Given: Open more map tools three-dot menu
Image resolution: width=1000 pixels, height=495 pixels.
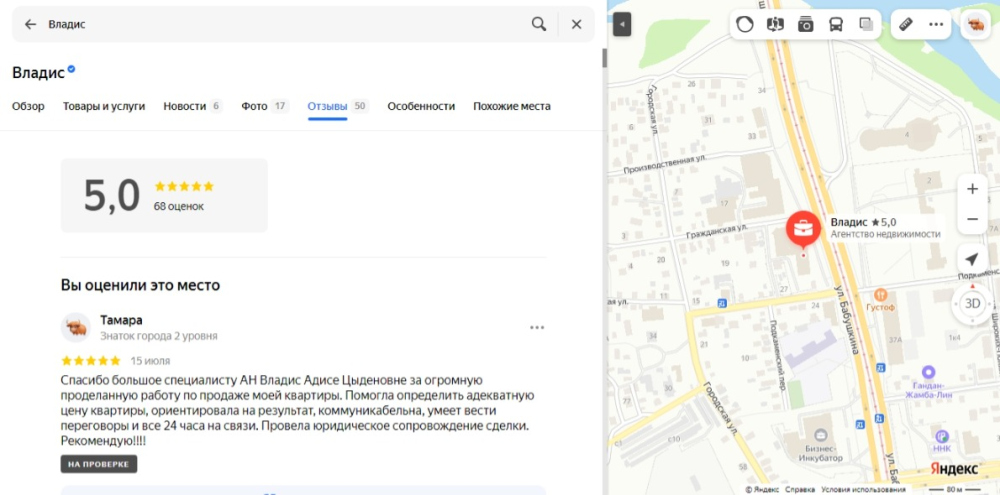Looking at the screenshot, I should click(x=936, y=25).
